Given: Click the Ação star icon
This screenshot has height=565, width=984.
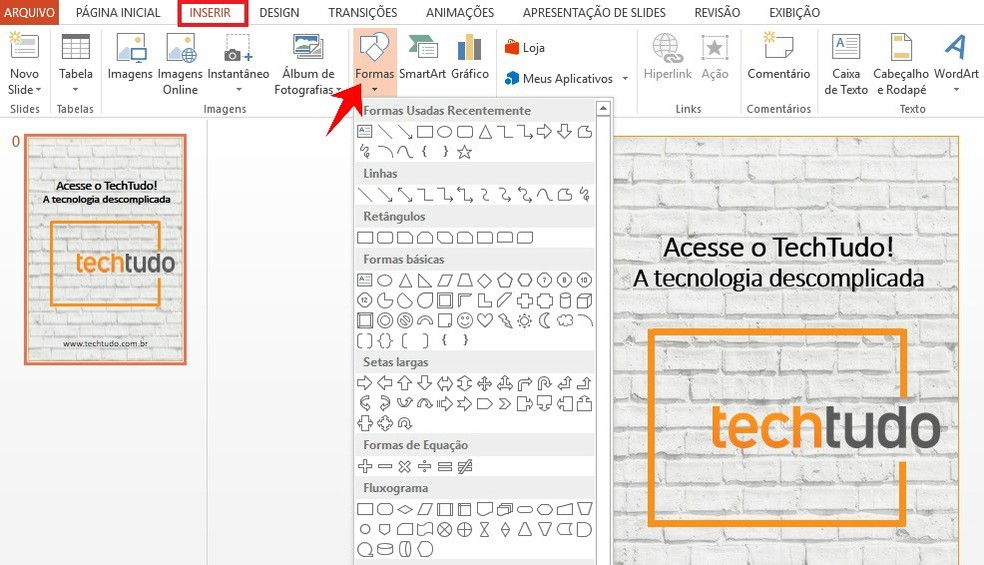Looking at the screenshot, I should click(x=714, y=48).
